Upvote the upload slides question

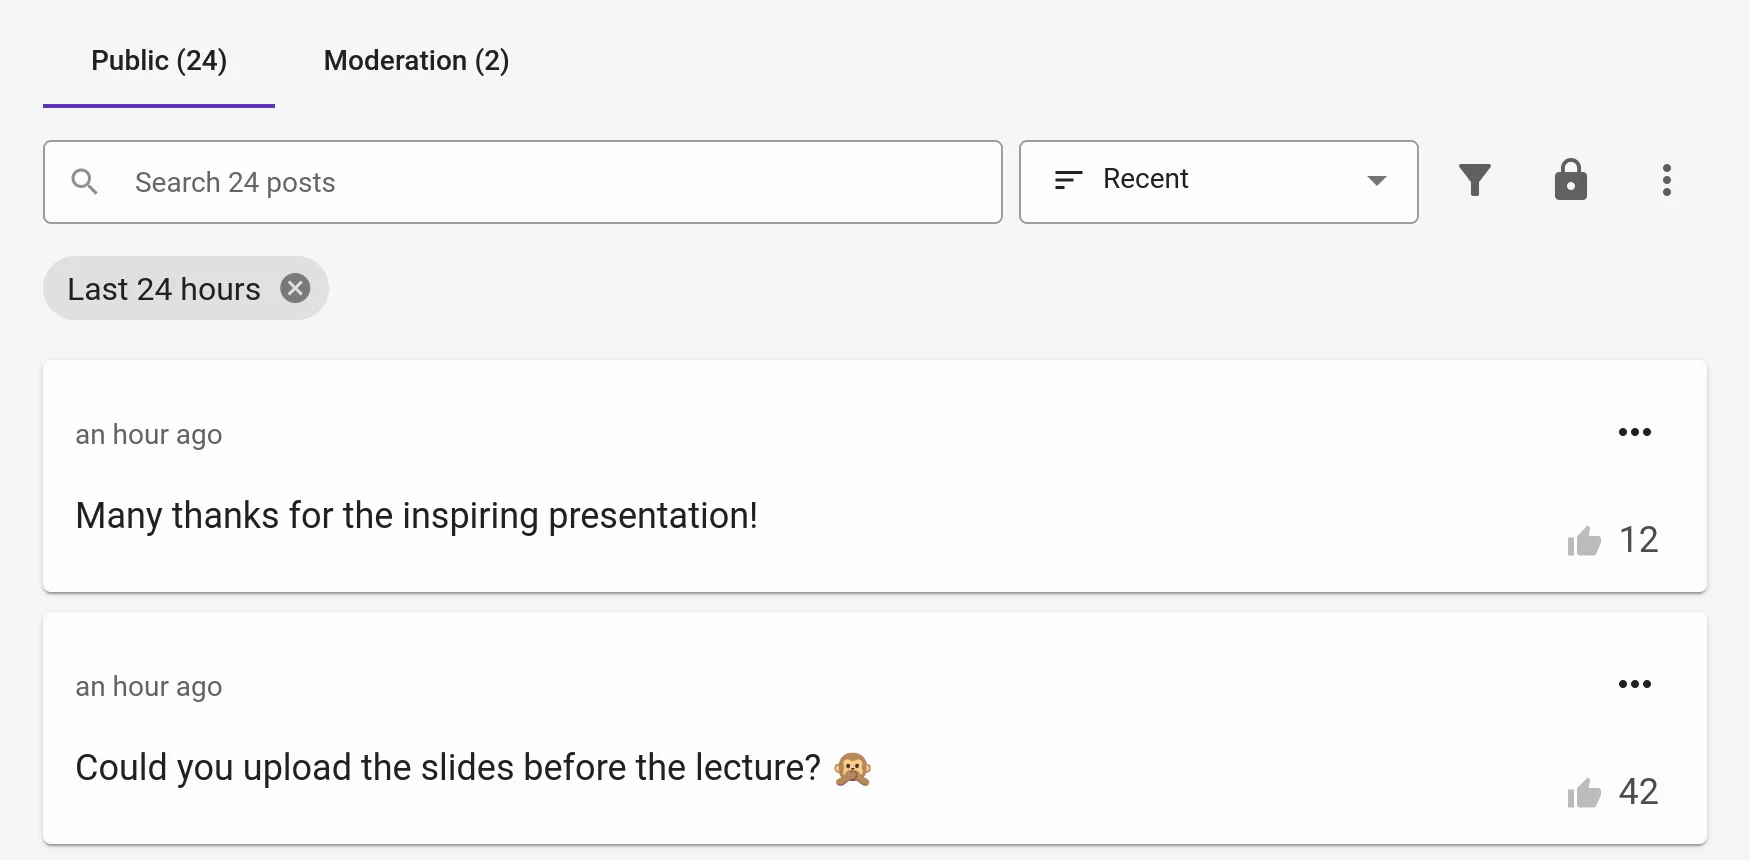pyautogui.click(x=1584, y=793)
